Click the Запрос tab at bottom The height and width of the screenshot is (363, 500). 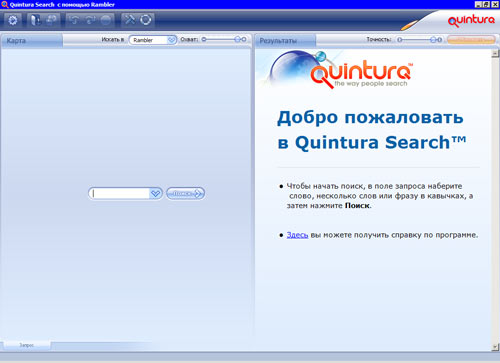coord(27,345)
